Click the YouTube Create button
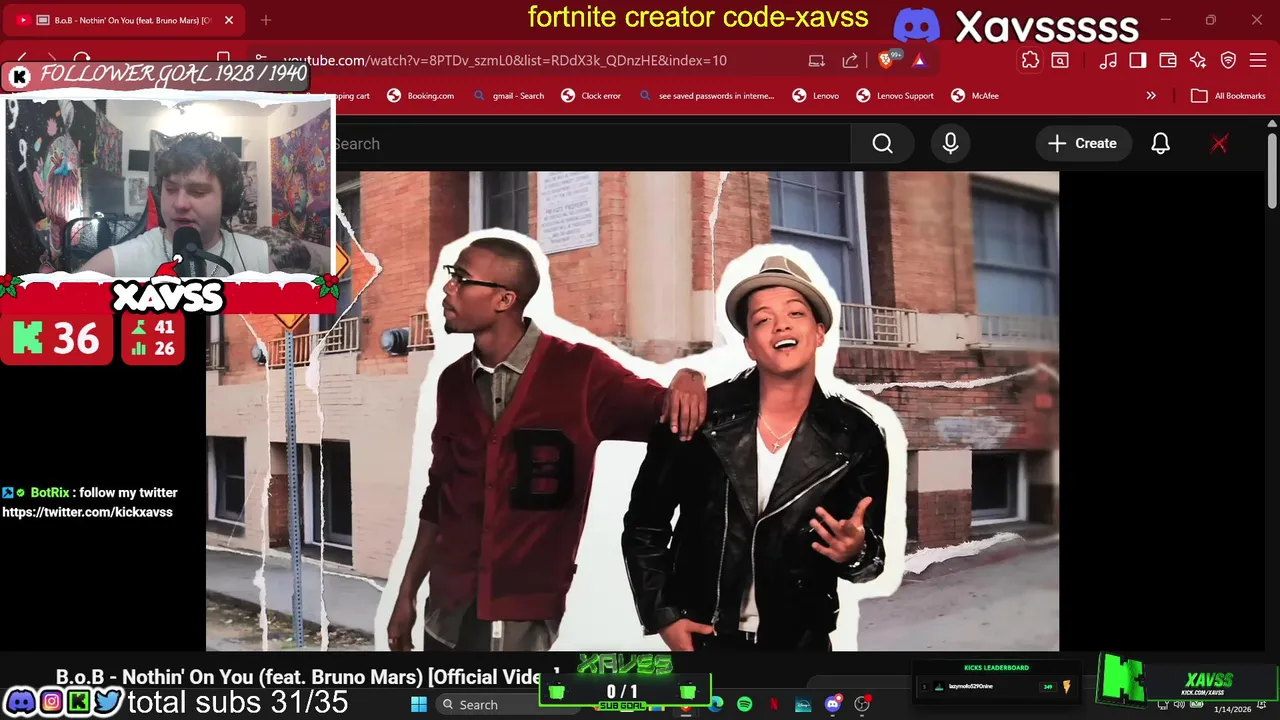Viewport: 1280px width, 720px height. [x=1082, y=144]
